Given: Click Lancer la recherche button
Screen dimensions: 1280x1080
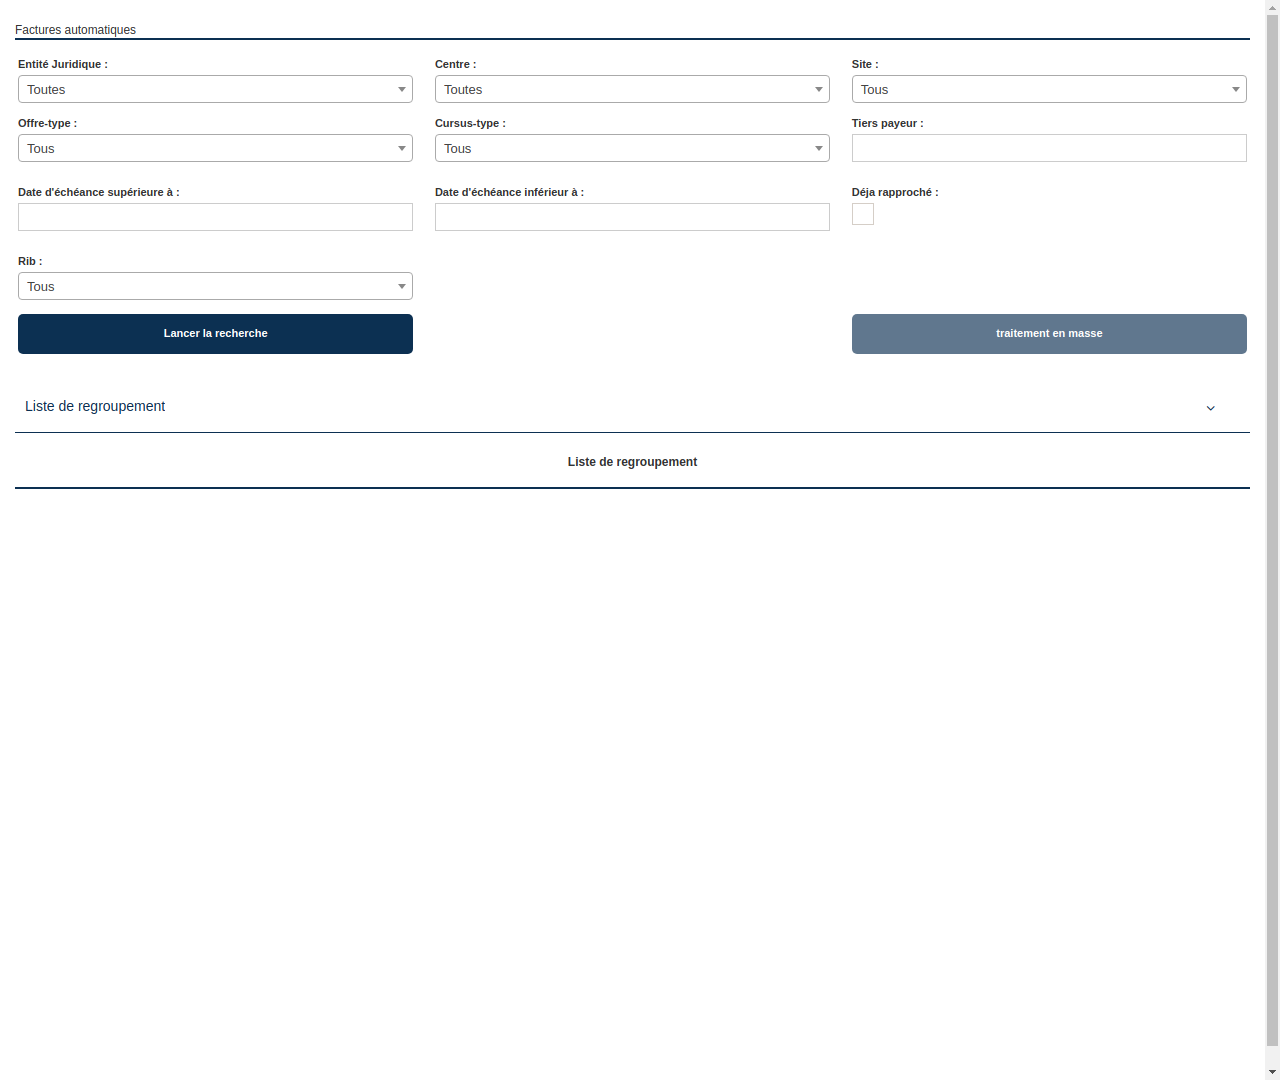Looking at the screenshot, I should coord(215,333).
